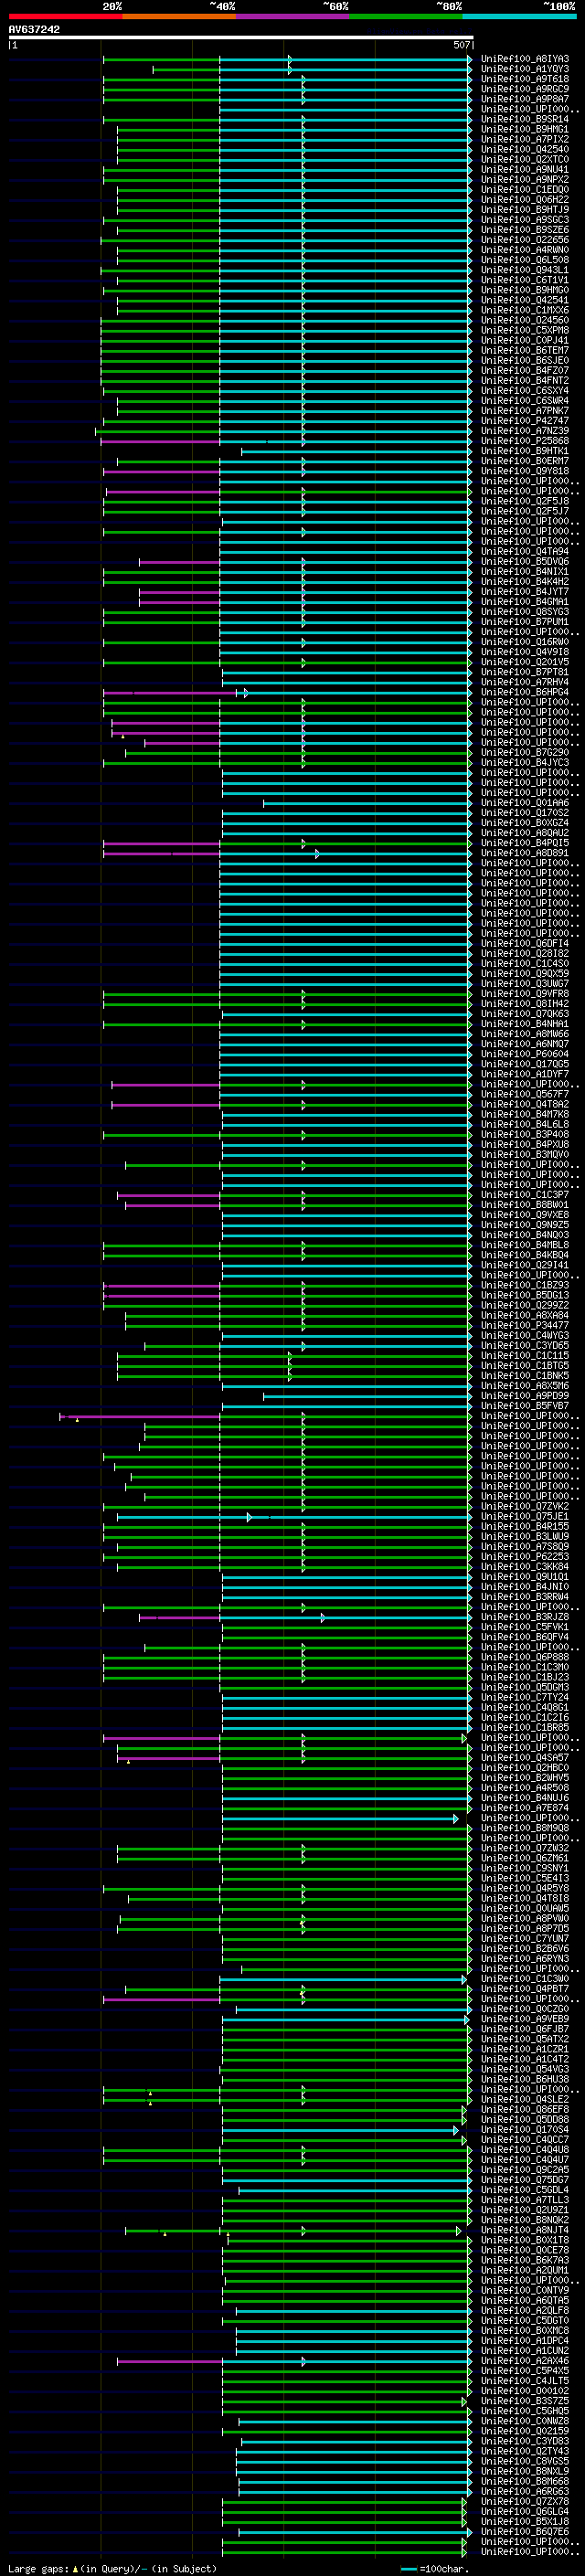Click the cyan ~100% identity legend segment
585x2576 pixels.
click(x=519, y=16)
